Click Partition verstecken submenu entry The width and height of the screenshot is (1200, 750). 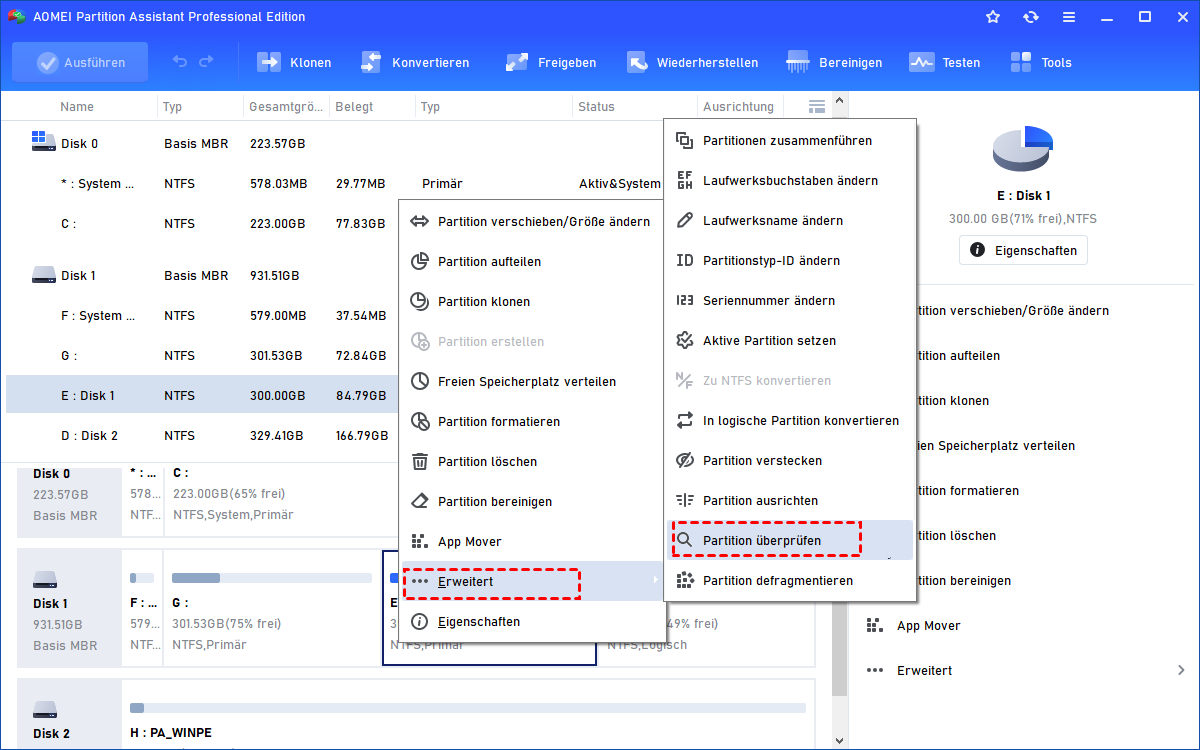tap(790, 461)
